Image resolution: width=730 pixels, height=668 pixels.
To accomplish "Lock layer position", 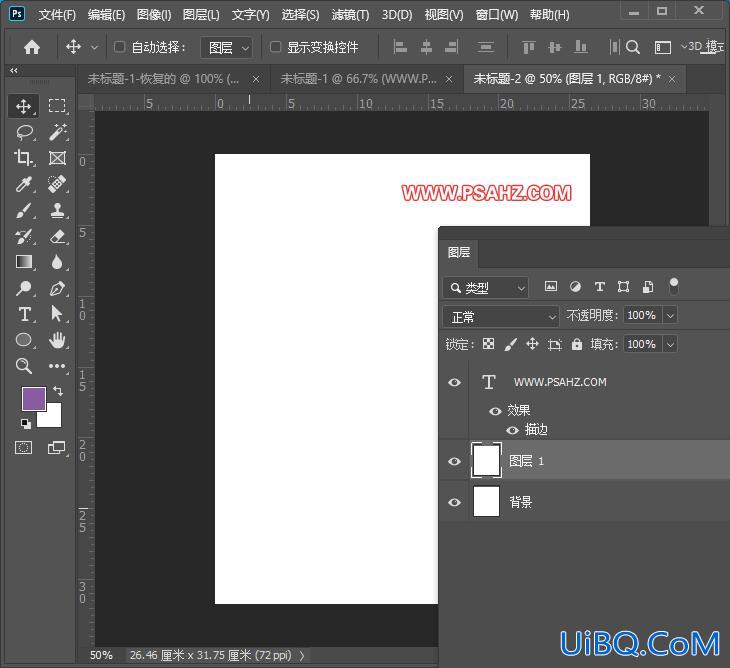I will point(533,344).
